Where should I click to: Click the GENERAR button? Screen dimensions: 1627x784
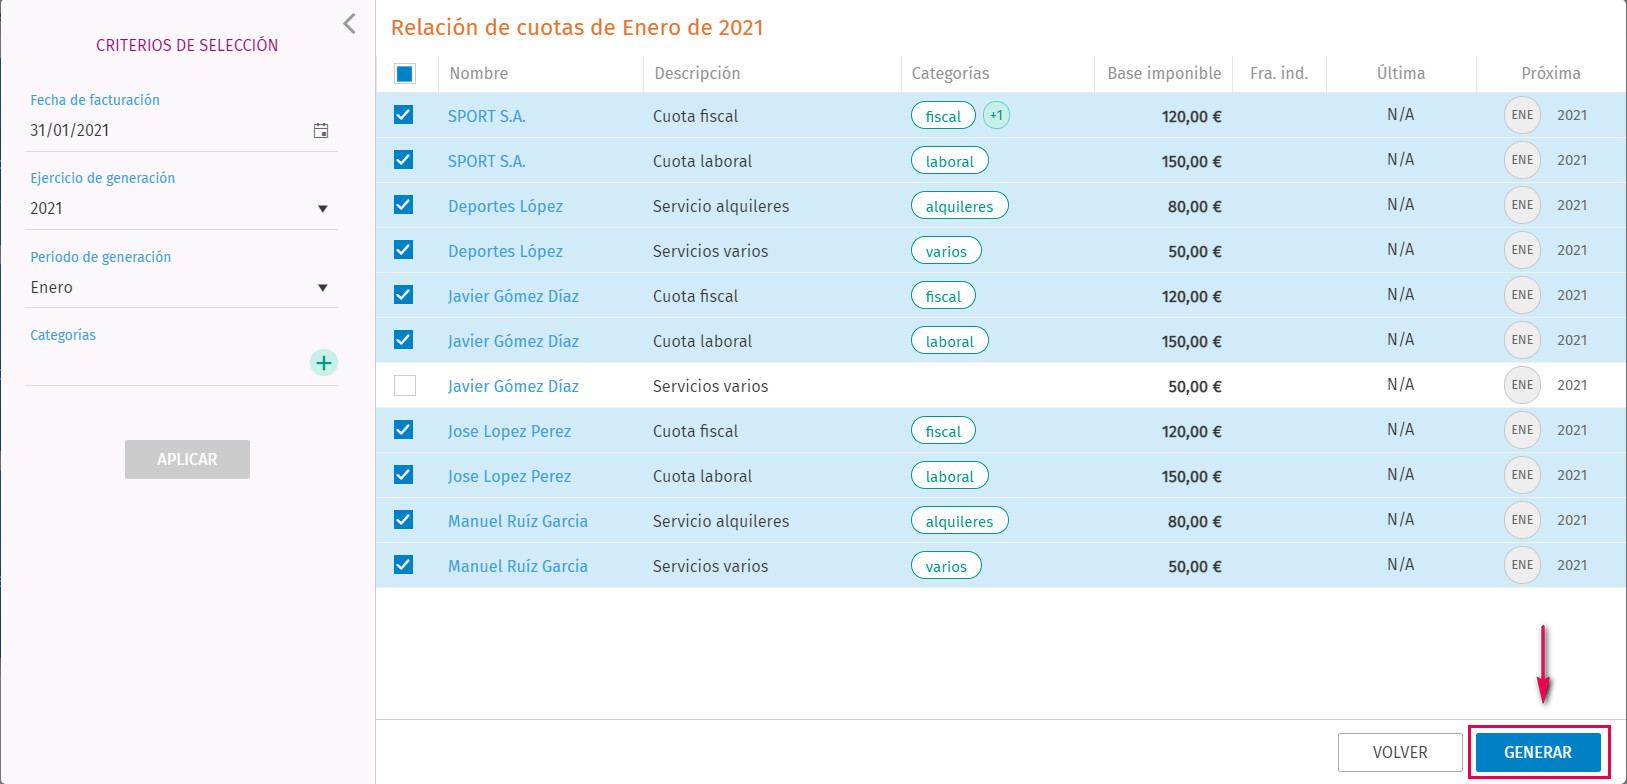(1538, 752)
